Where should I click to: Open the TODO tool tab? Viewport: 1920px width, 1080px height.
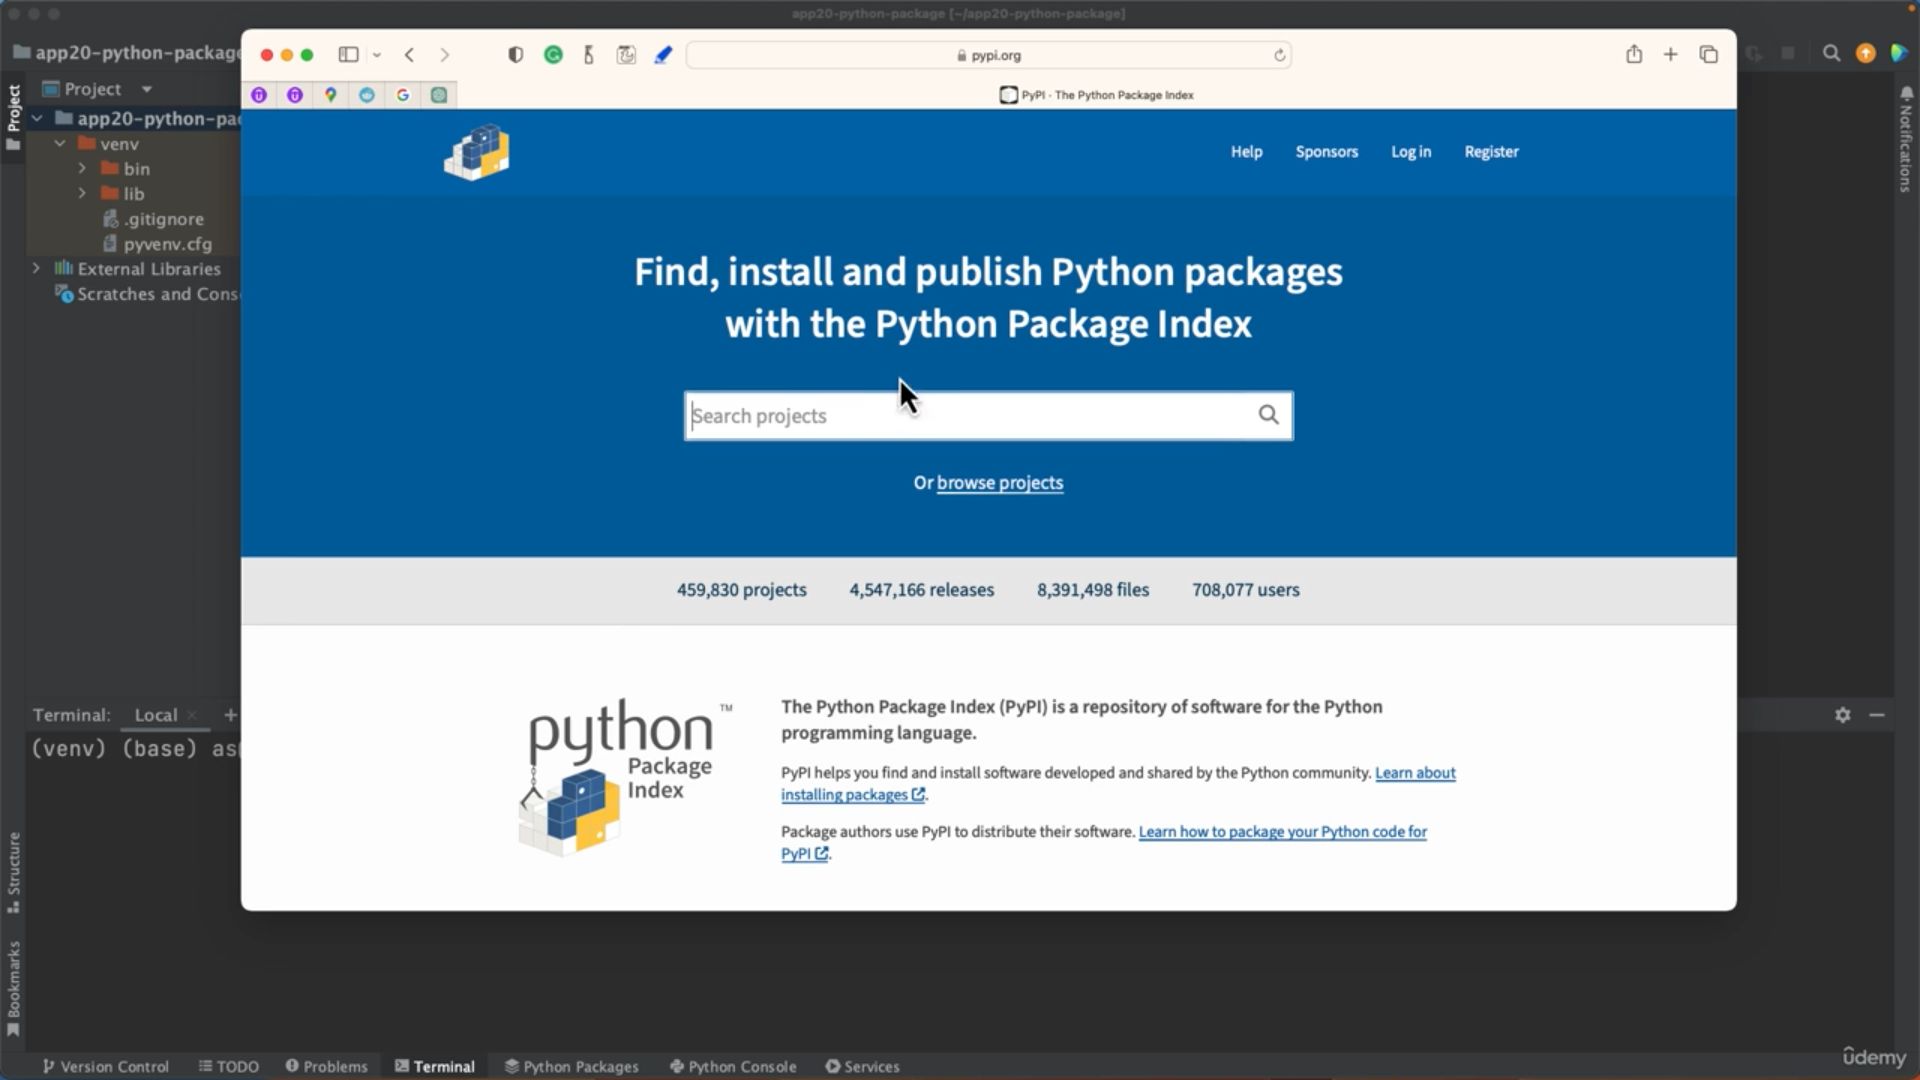pos(229,1066)
